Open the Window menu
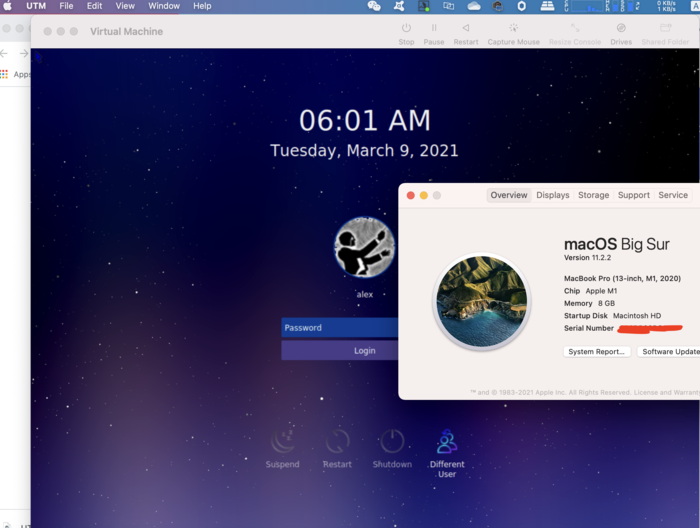Viewport: 700px width, 528px height. pyautogui.click(x=164, y=6)
